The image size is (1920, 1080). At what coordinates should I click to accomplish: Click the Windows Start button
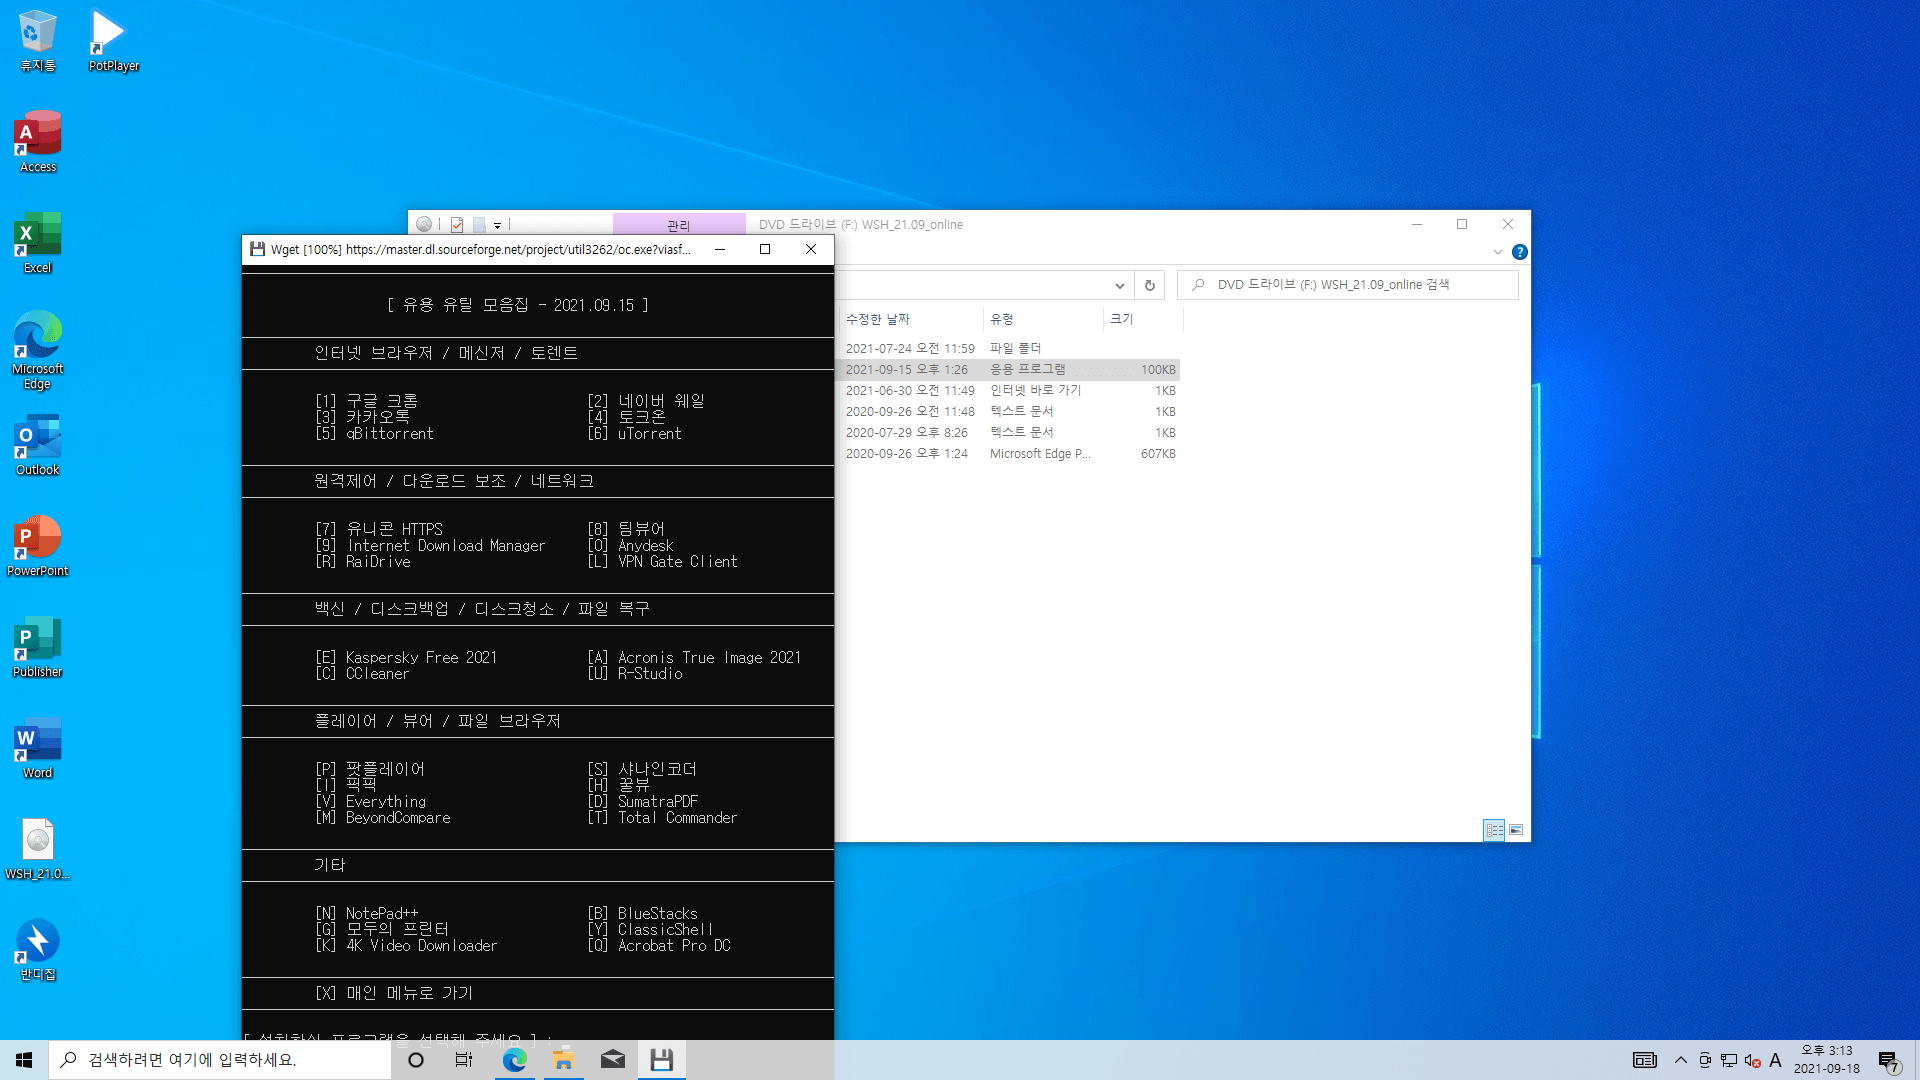pos(24,1060)
